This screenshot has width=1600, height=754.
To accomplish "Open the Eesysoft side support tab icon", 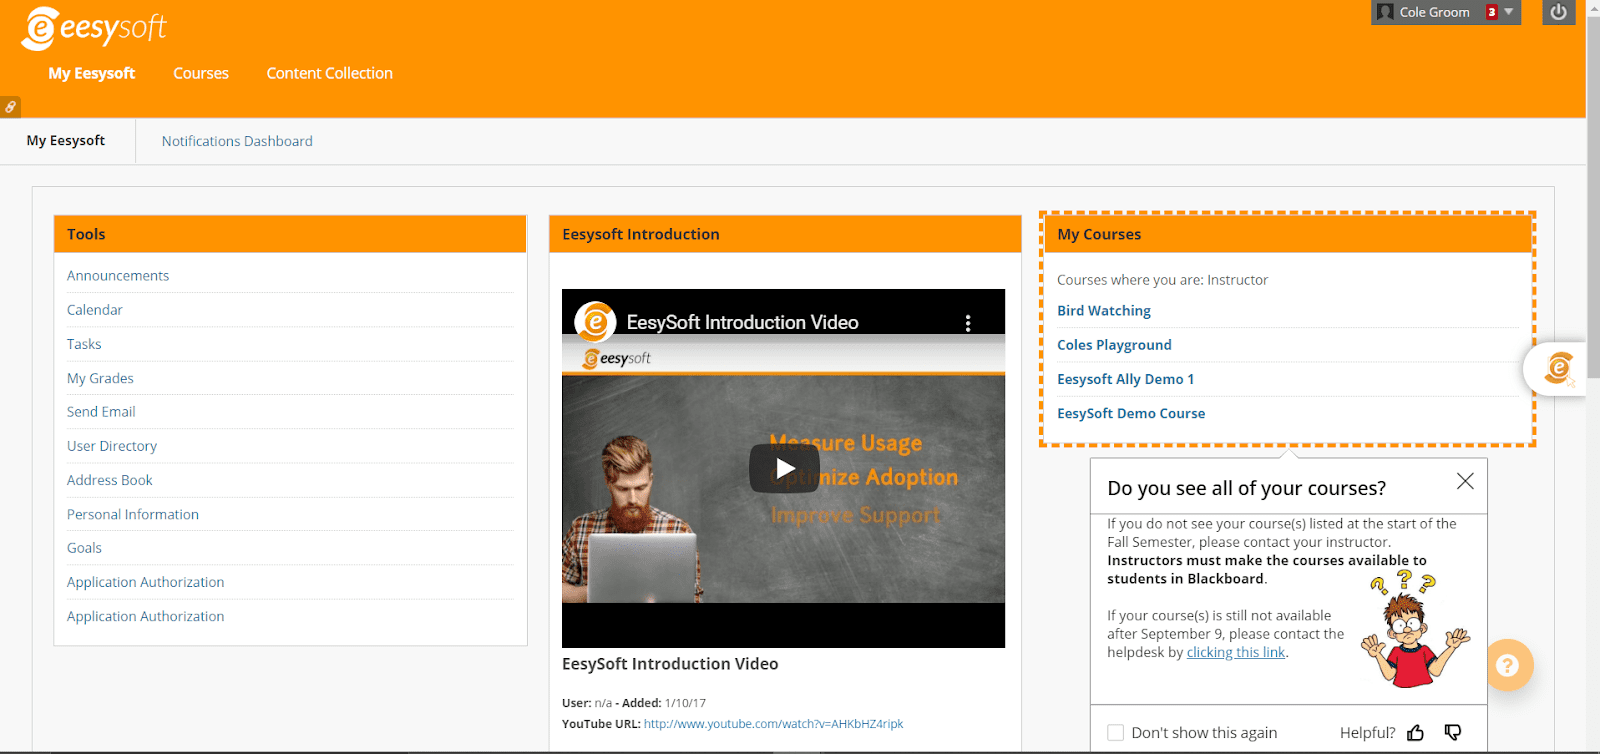I will click(1558, 368).
